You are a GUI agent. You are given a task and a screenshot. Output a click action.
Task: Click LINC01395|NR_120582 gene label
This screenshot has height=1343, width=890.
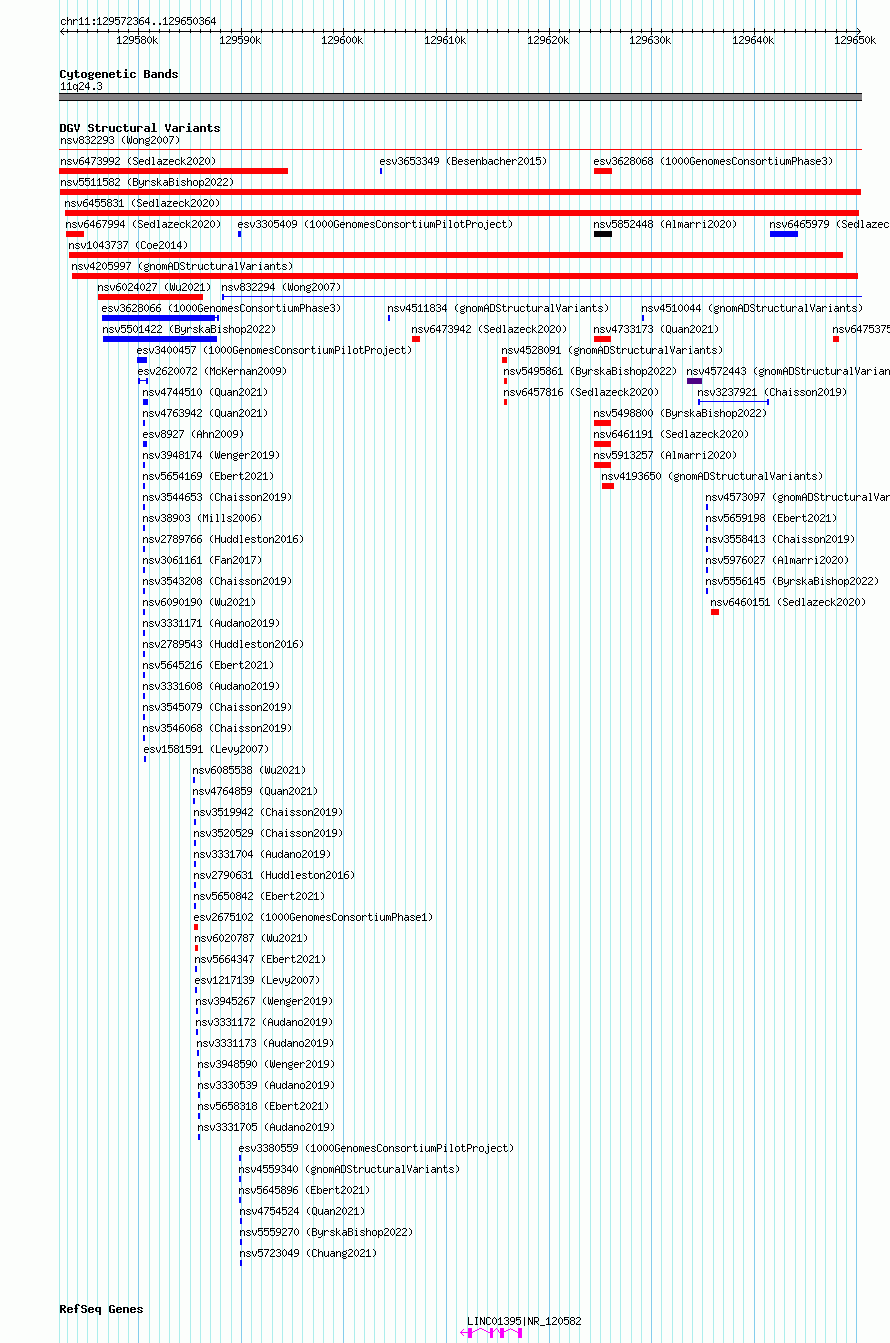524,1321
